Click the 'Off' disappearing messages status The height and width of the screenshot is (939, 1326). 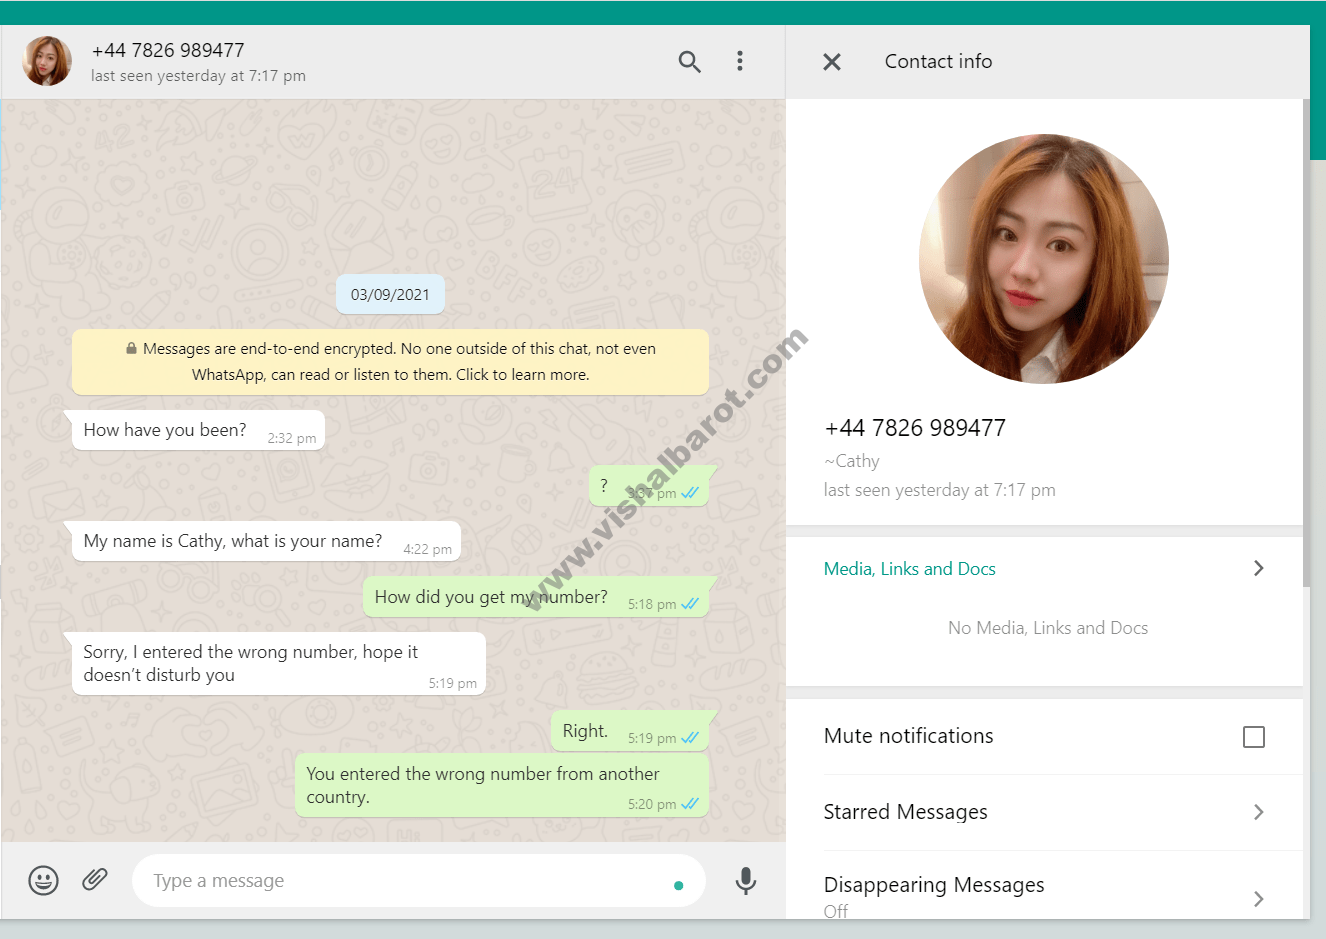pos(836,911)
